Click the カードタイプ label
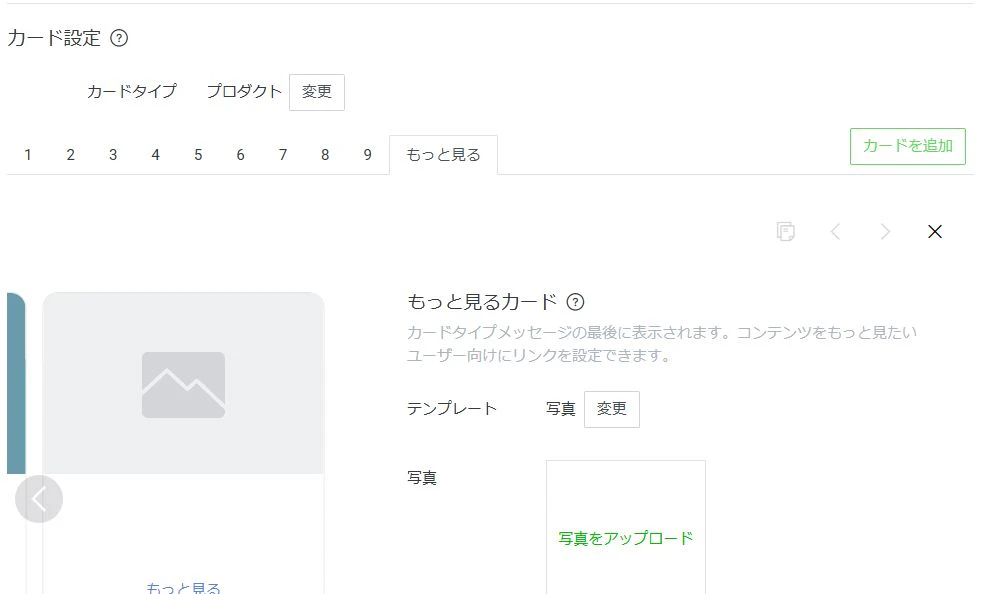988x594 pixels. (x=132, y=92)
